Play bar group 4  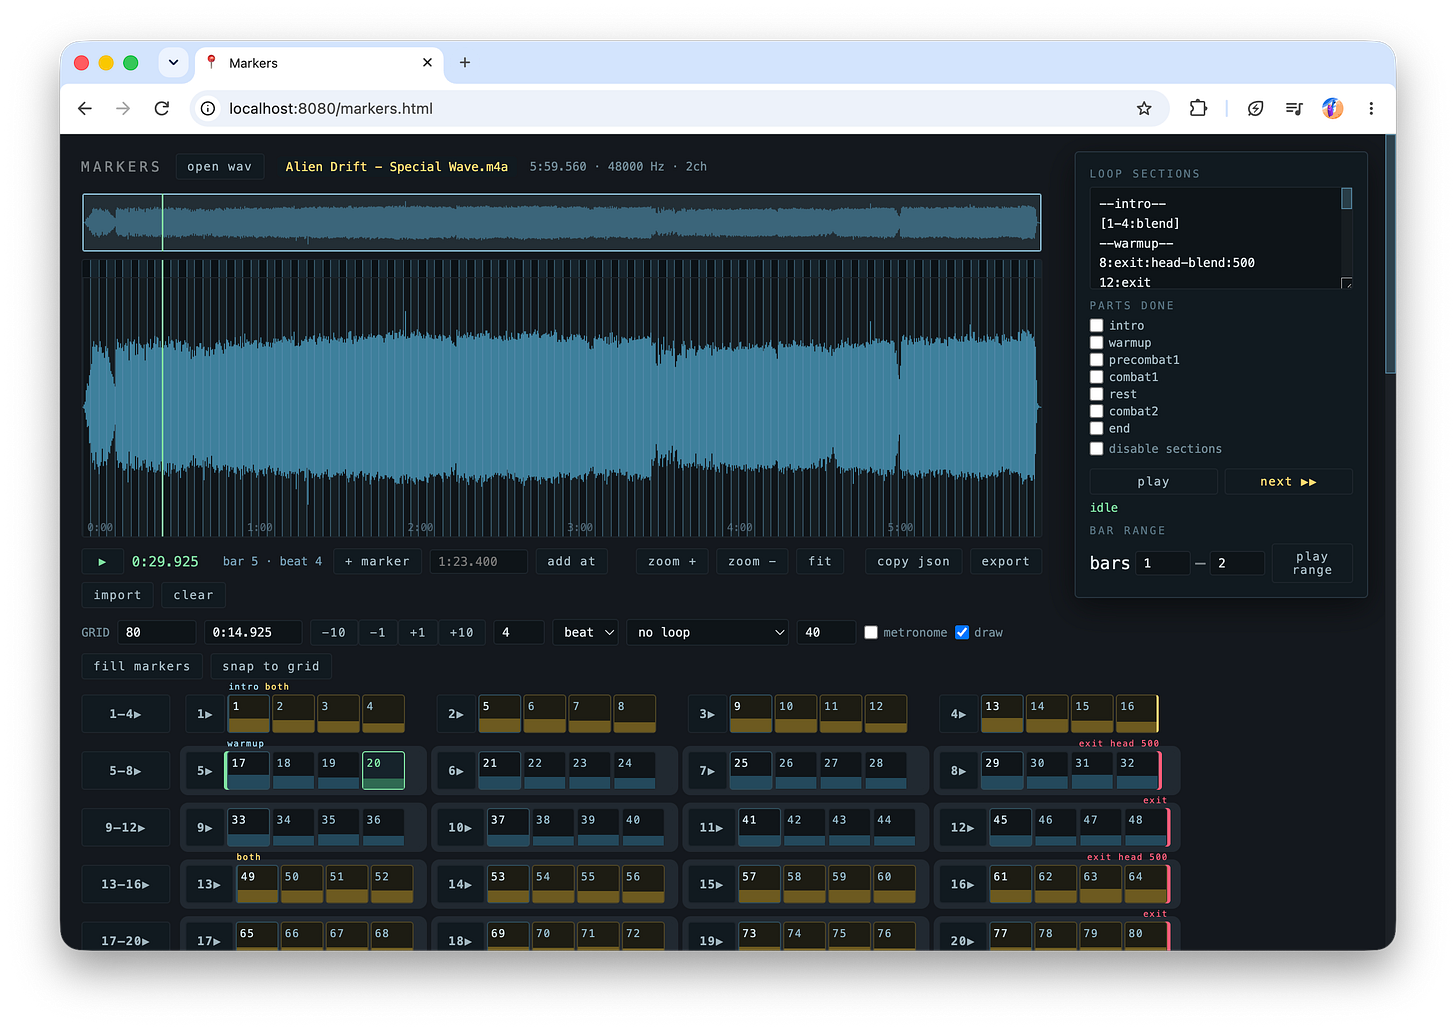click(x=958, y=714)
